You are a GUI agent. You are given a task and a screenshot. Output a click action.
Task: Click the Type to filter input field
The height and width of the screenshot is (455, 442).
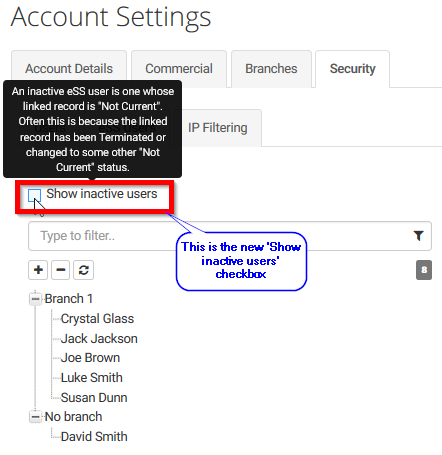click(x=230, y=236)
